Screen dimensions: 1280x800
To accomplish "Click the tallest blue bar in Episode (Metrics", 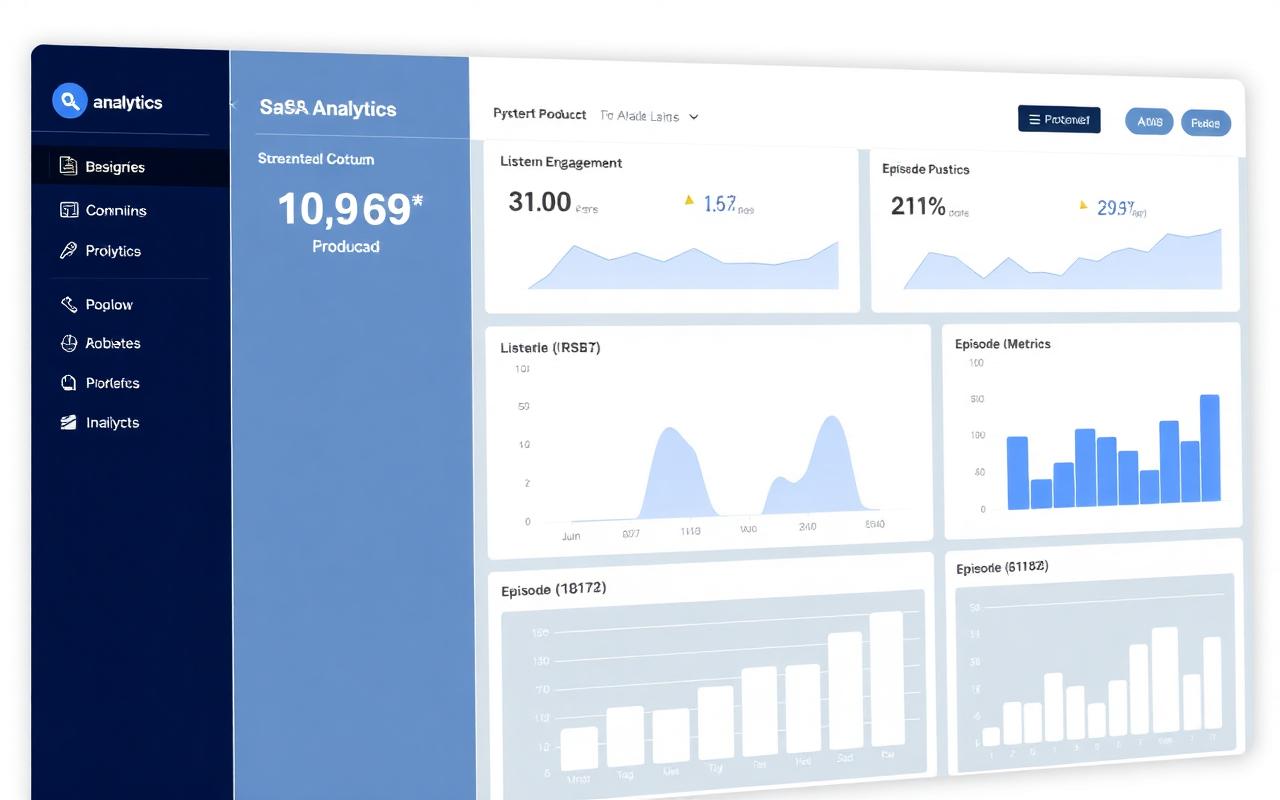I will tap(1210, 447).
